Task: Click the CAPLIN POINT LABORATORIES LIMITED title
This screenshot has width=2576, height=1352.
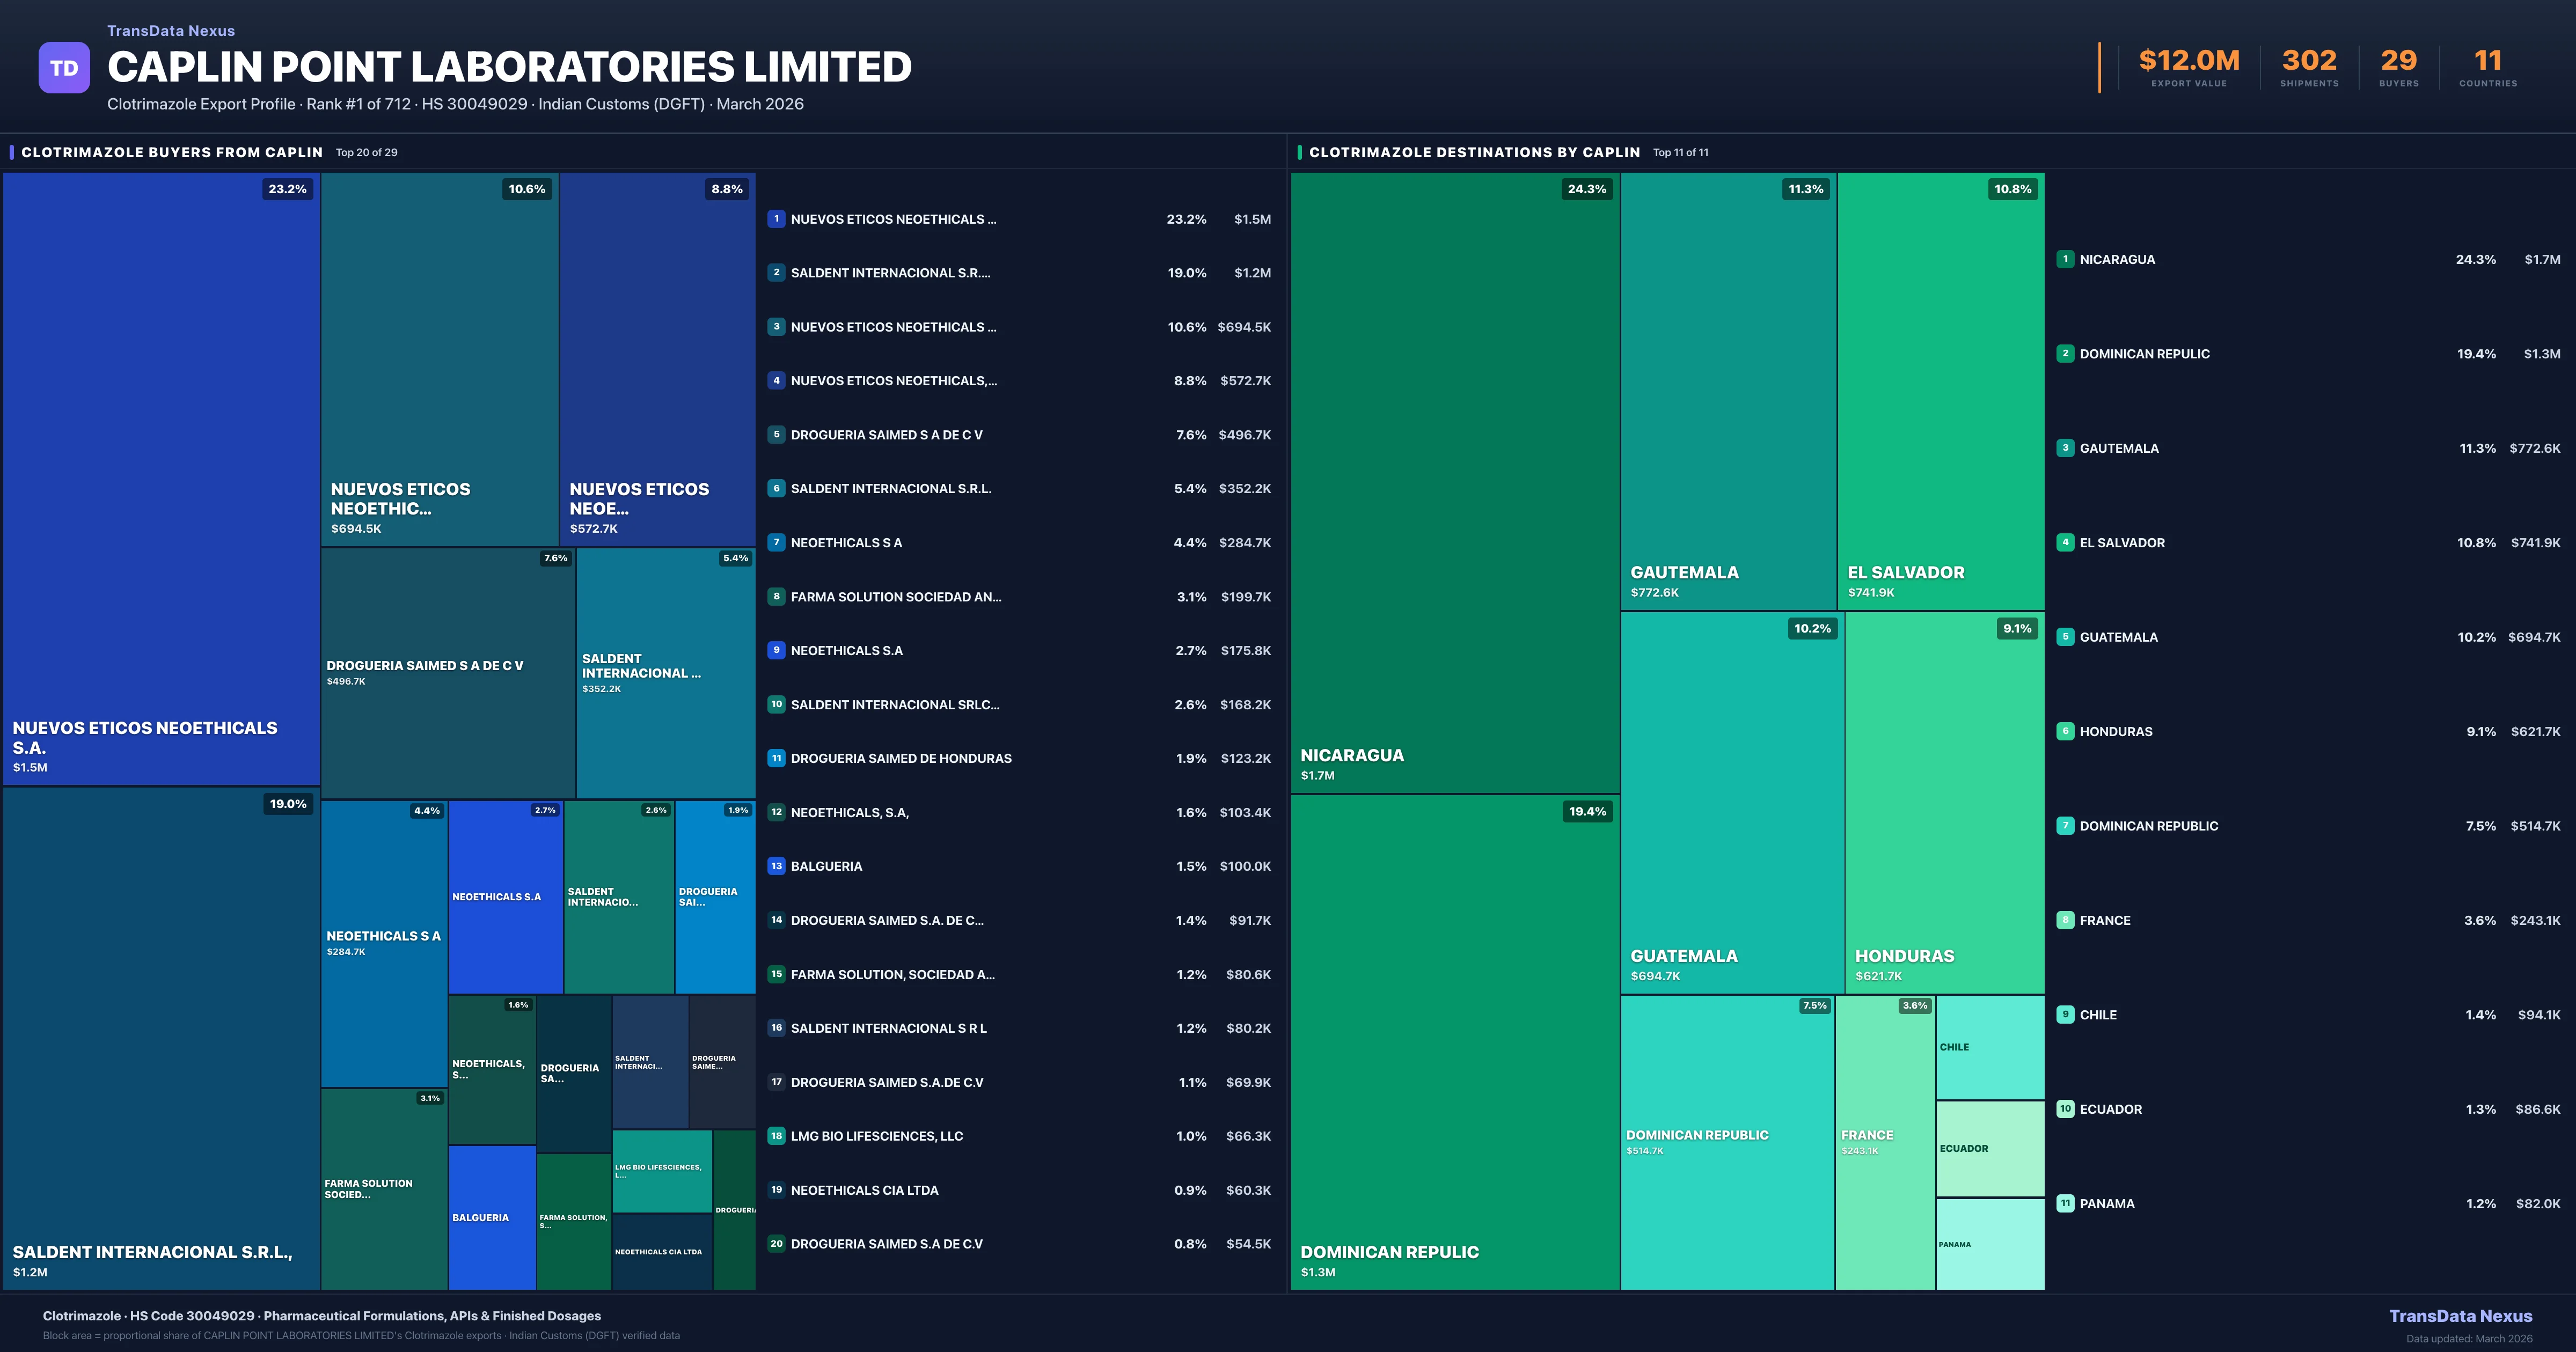Action: point(509,66)
